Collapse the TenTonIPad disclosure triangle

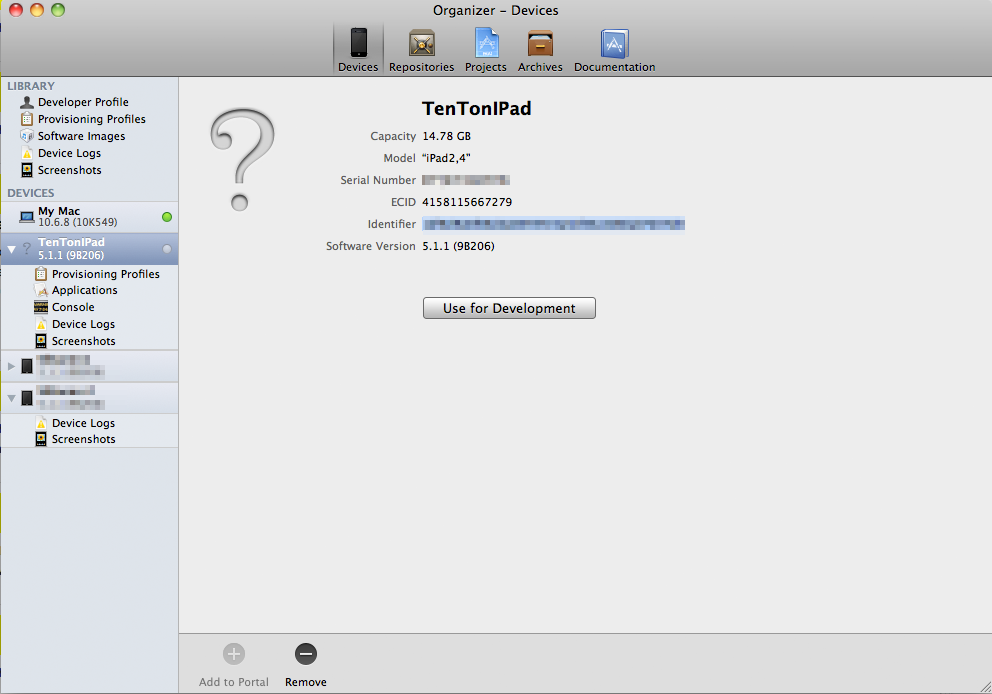[11, 249]
